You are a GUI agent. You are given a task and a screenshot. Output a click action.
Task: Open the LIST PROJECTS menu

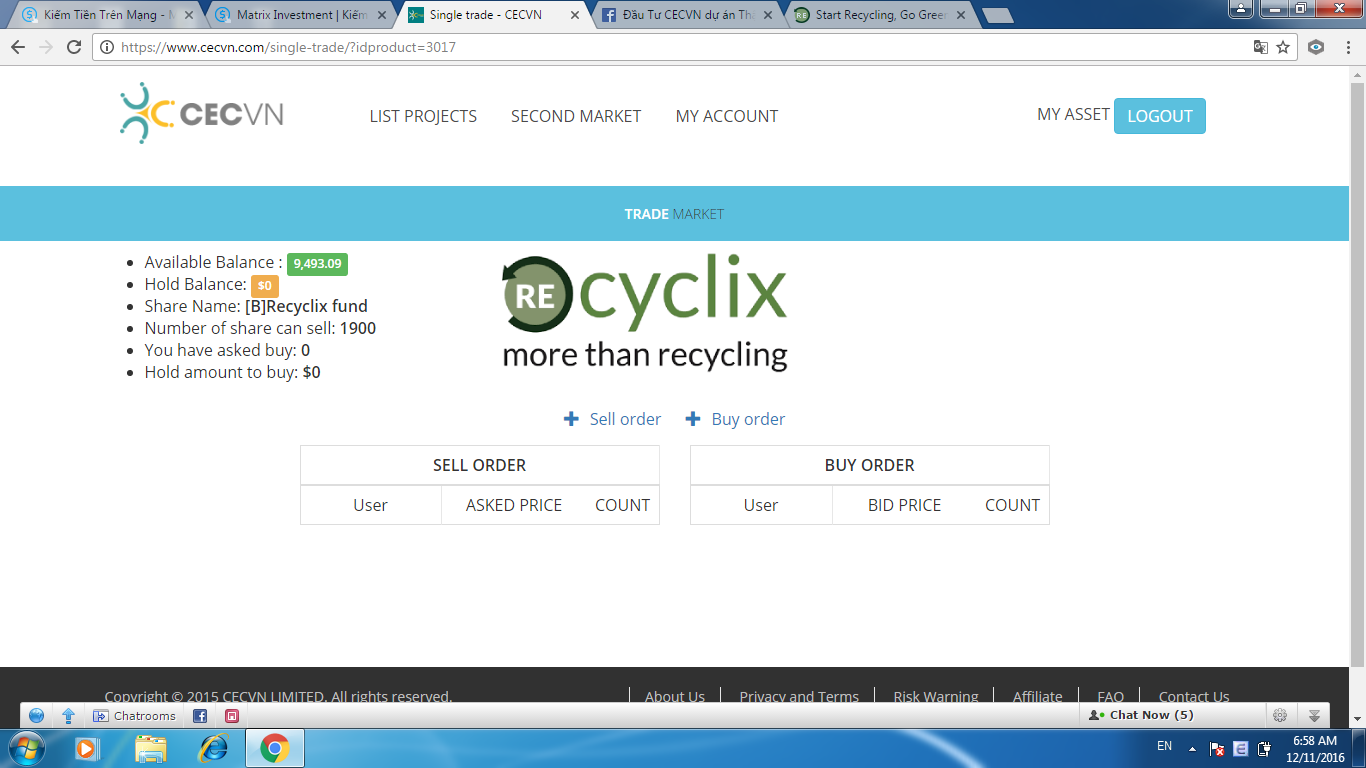(x=423, y=116)
